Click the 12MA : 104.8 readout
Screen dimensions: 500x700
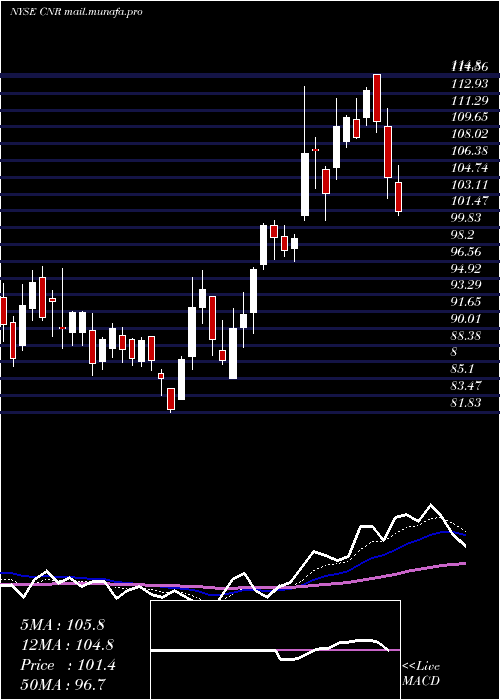coord(67,645)
